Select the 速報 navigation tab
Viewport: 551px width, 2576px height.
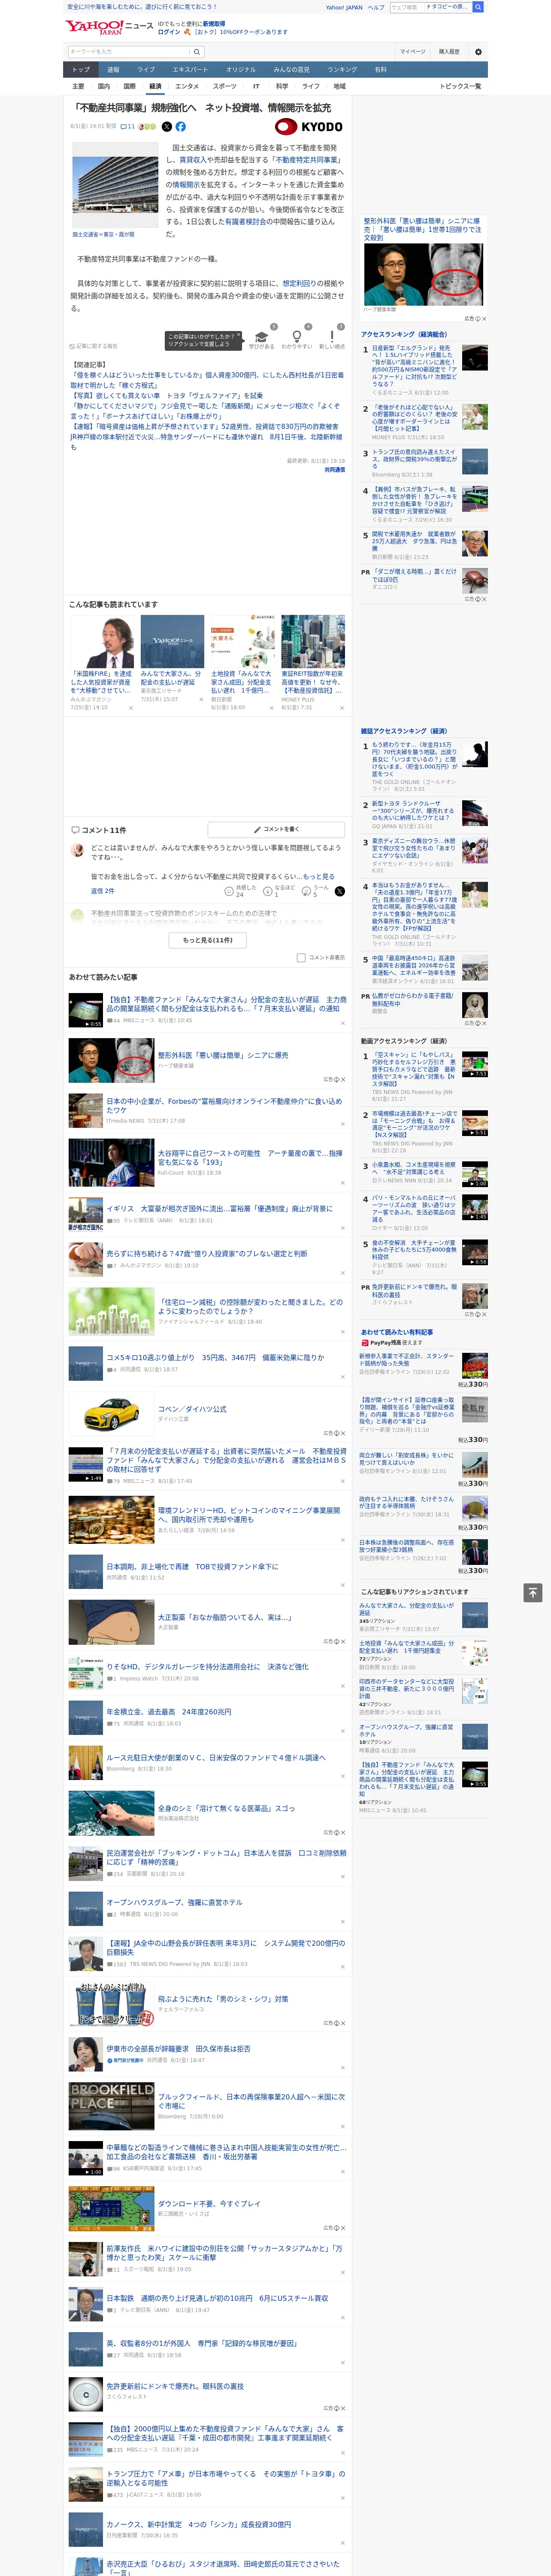113,70
